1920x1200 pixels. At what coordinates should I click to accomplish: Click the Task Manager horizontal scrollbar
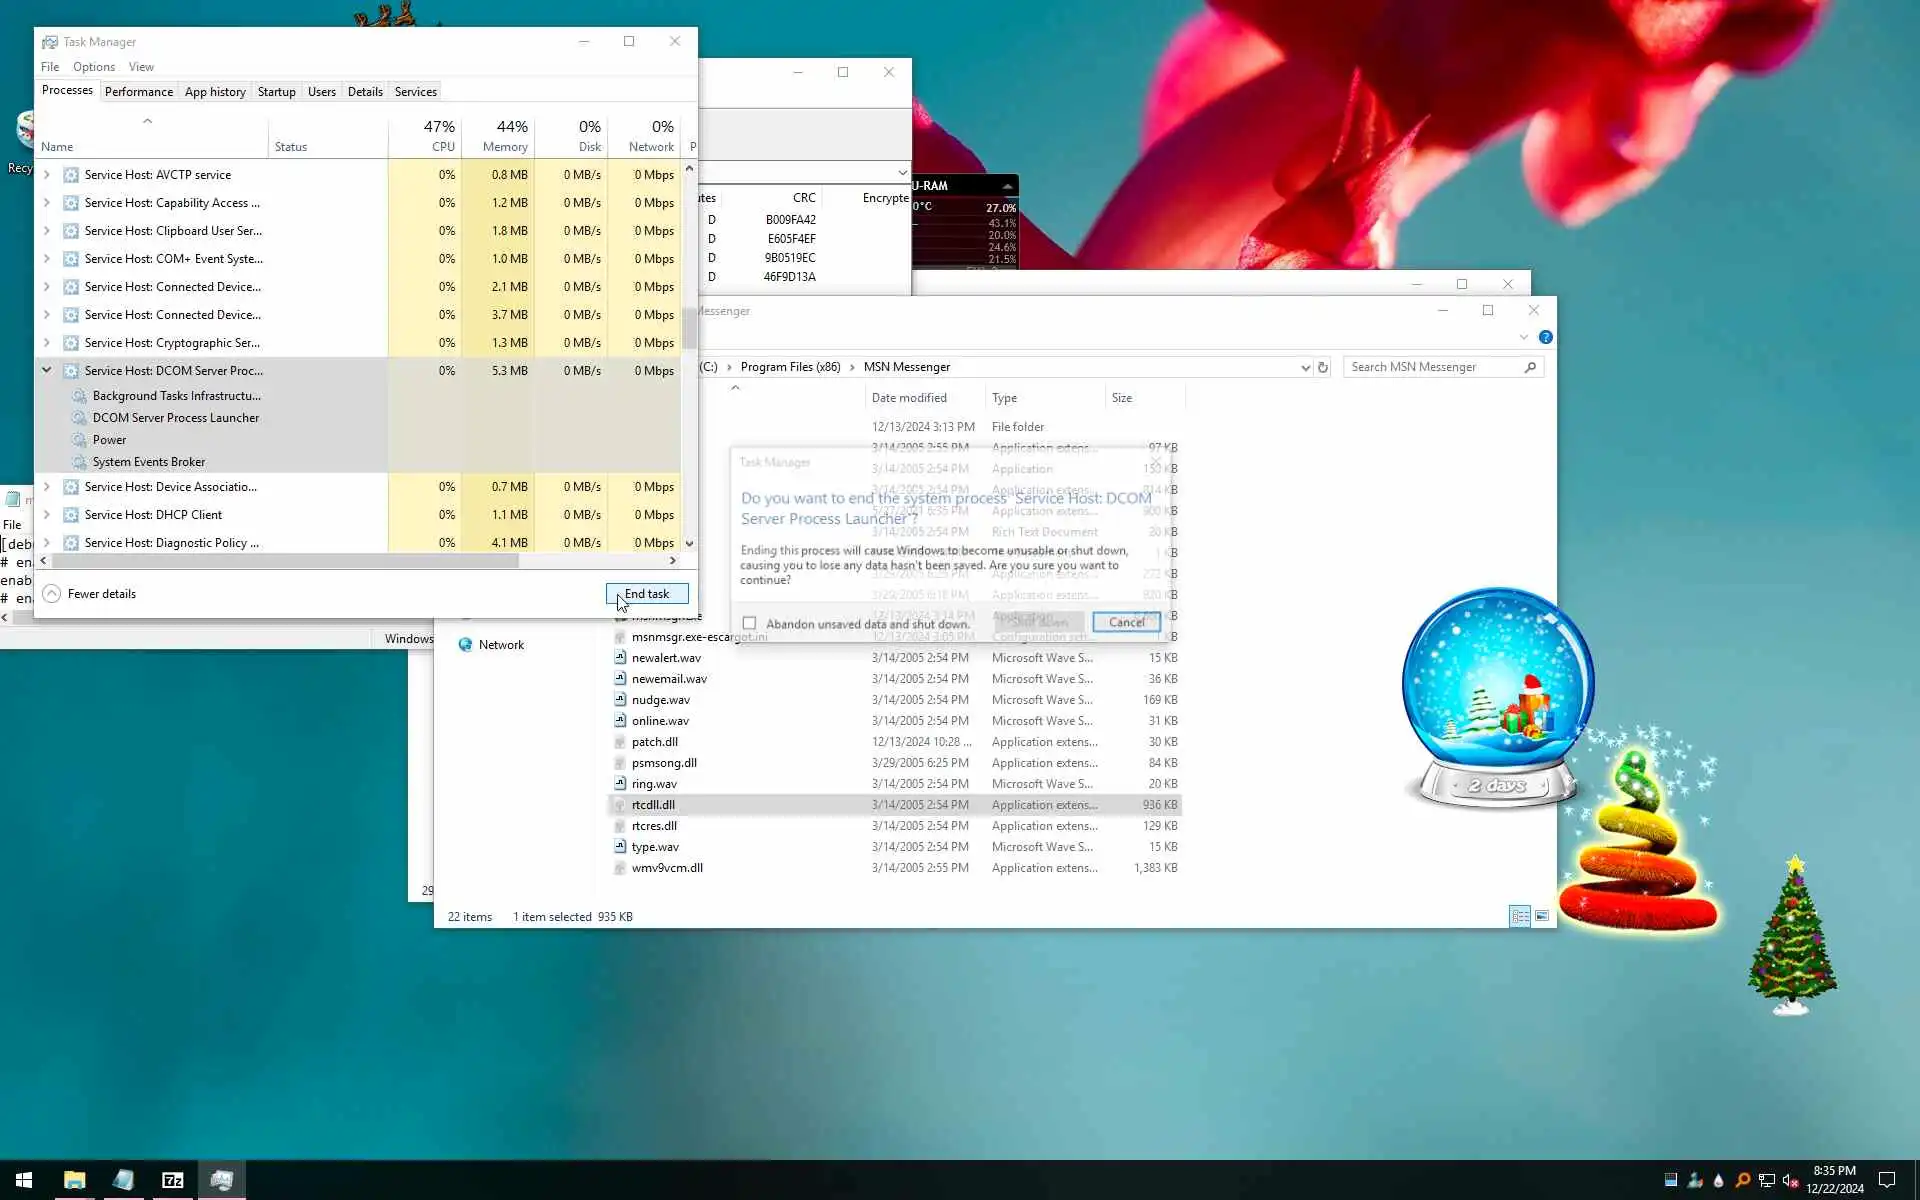(x=285, y=561)
